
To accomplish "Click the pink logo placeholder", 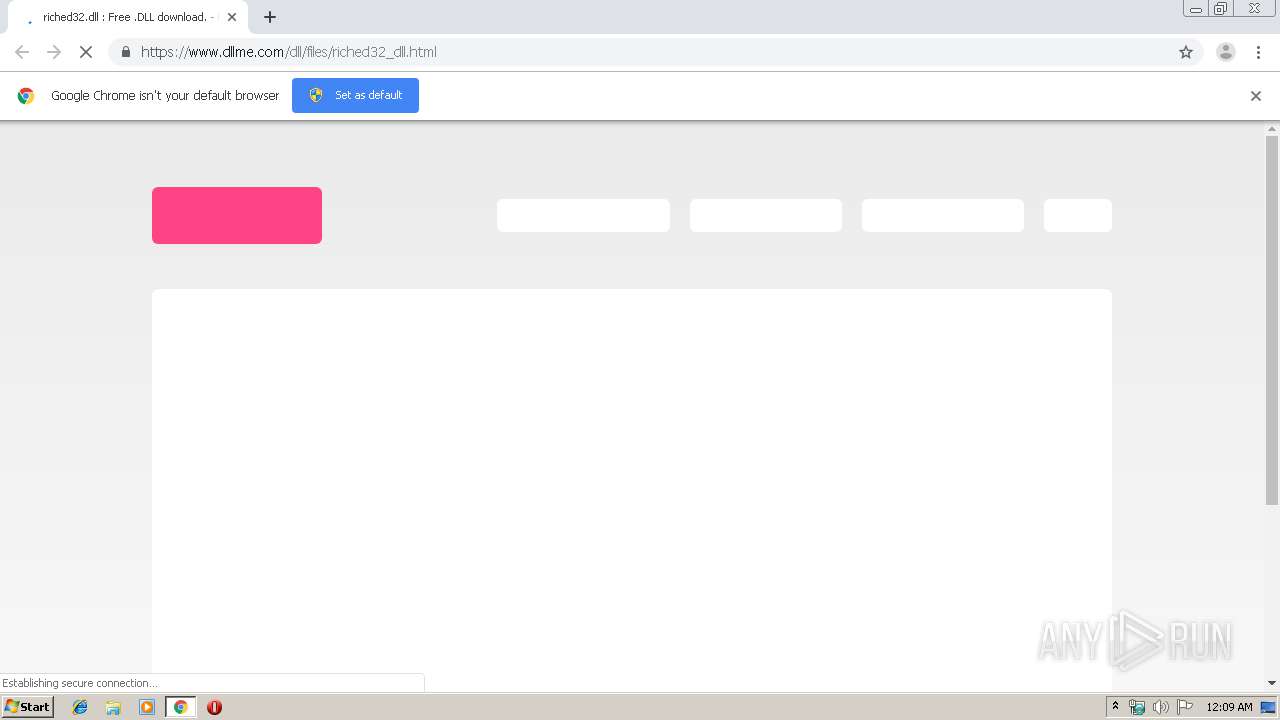I will tap(237, 215).
